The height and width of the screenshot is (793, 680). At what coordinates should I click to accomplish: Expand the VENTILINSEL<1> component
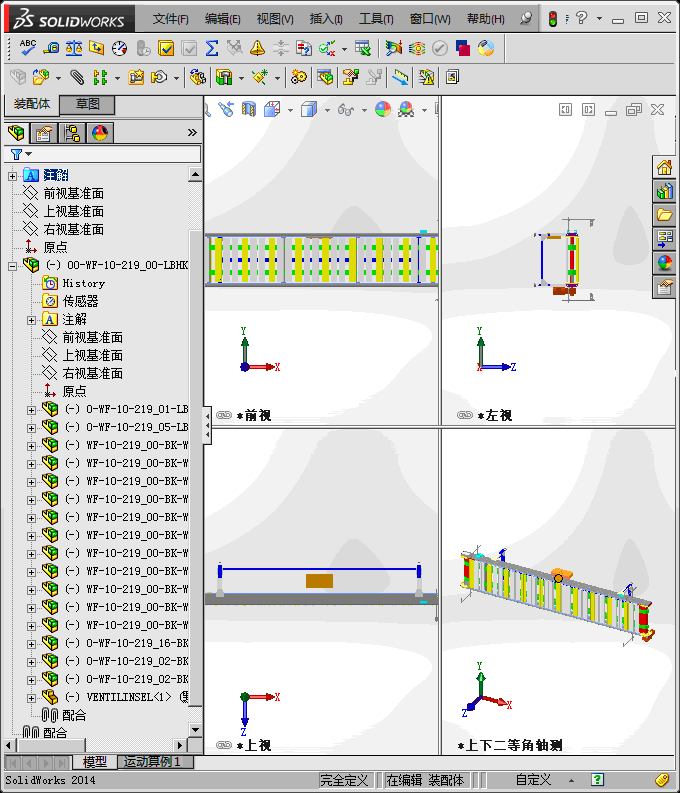click(31, 698)
